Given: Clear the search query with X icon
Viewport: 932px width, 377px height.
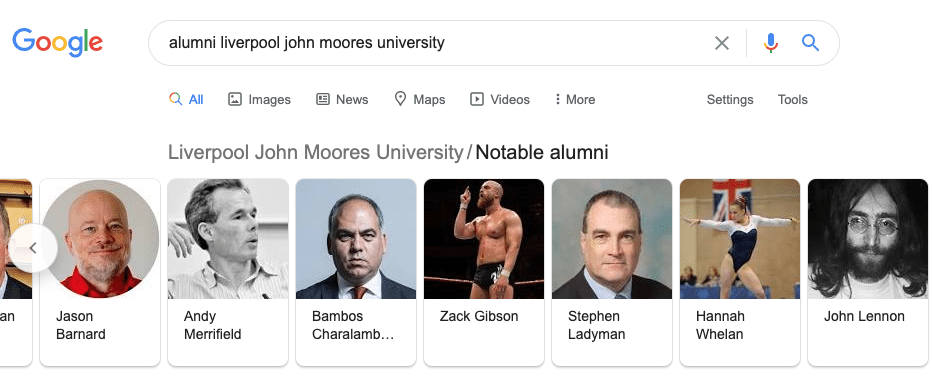Looking at the screenshot, I should [x=722, y=43].
